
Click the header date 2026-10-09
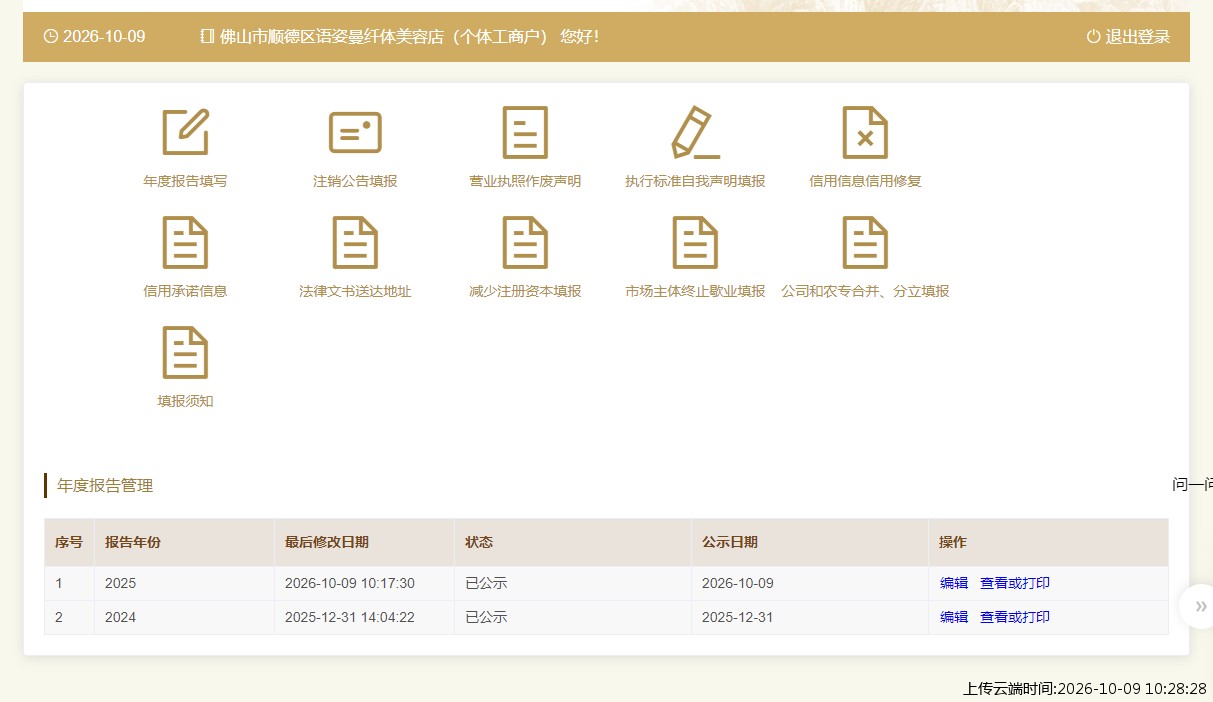[x=104, y=37]
